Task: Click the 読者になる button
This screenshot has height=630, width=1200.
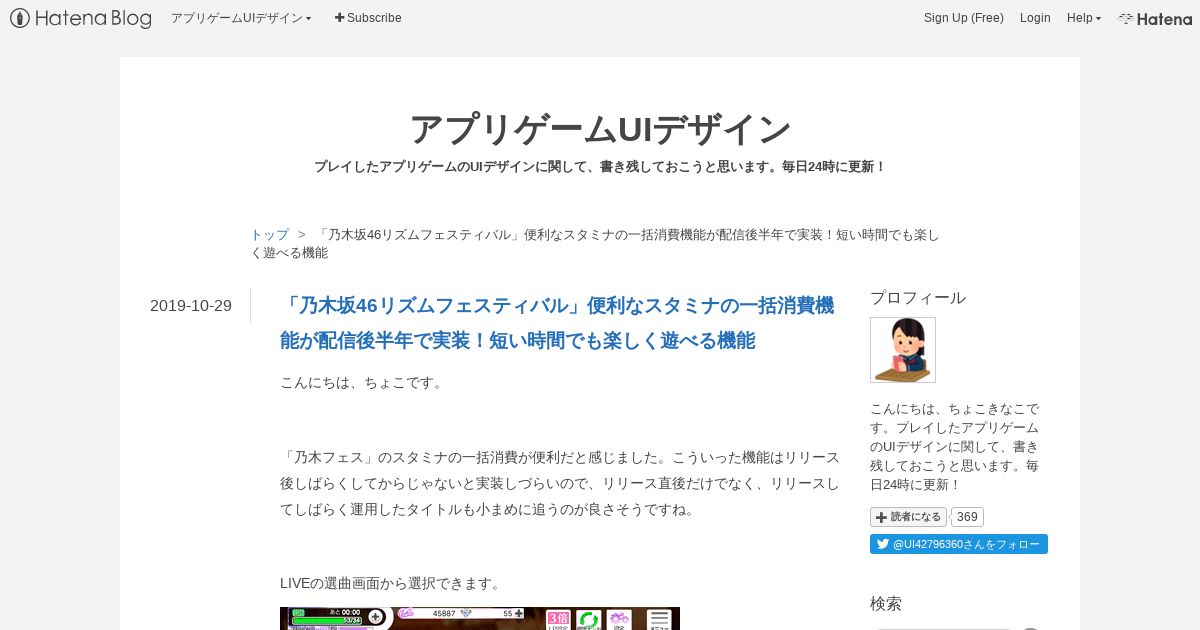Action: 908,517
